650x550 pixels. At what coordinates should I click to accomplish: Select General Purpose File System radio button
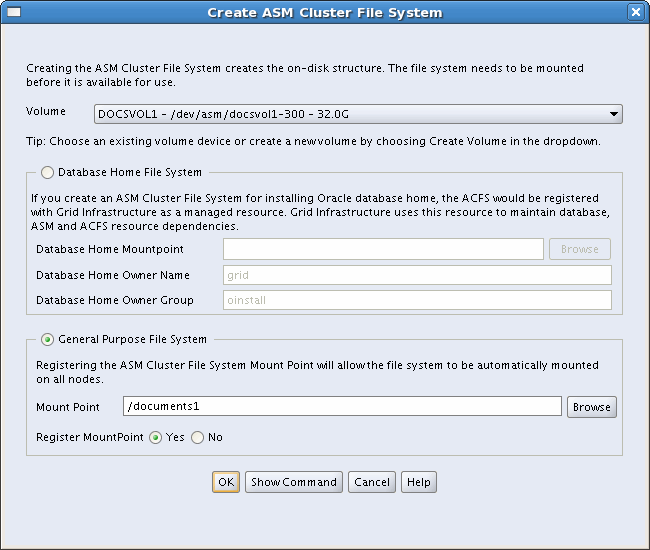pyautogui.click(x=47, y=340)
